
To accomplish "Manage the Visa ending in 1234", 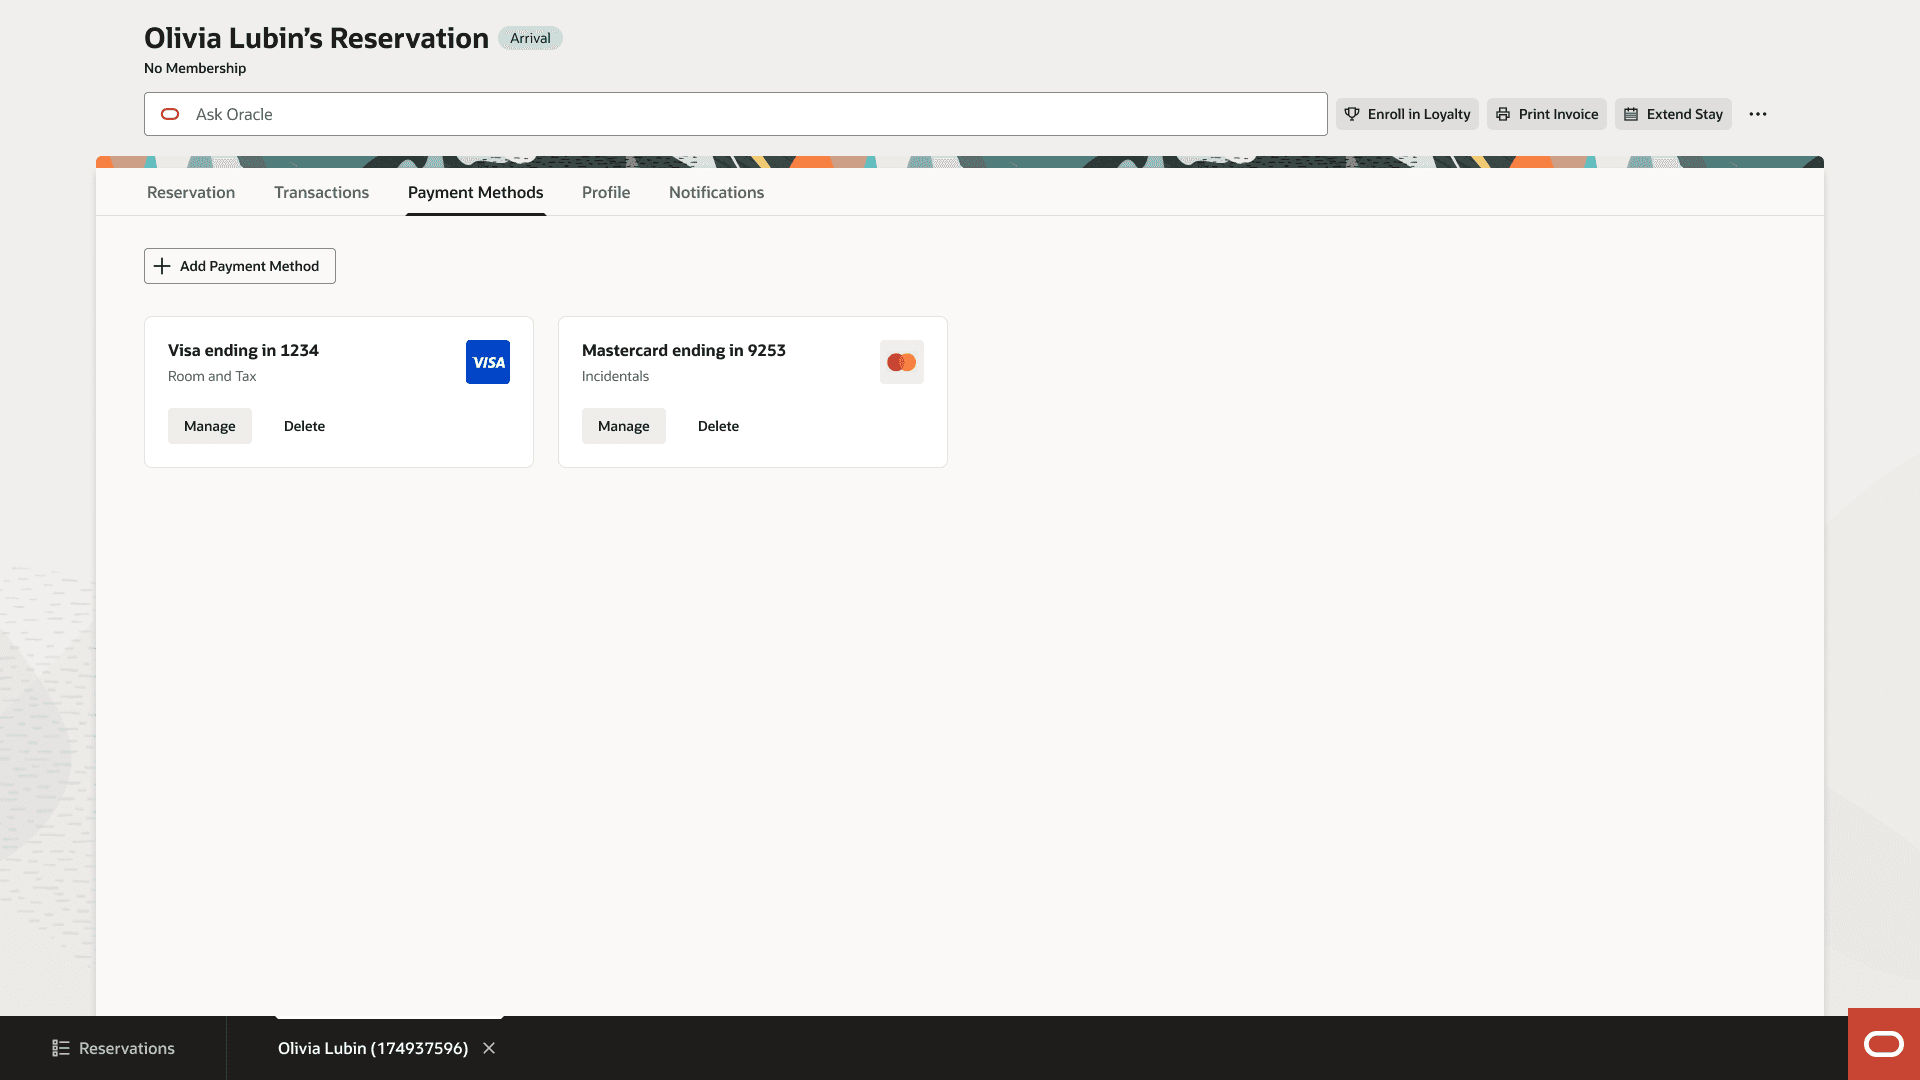I will point(210,426).
